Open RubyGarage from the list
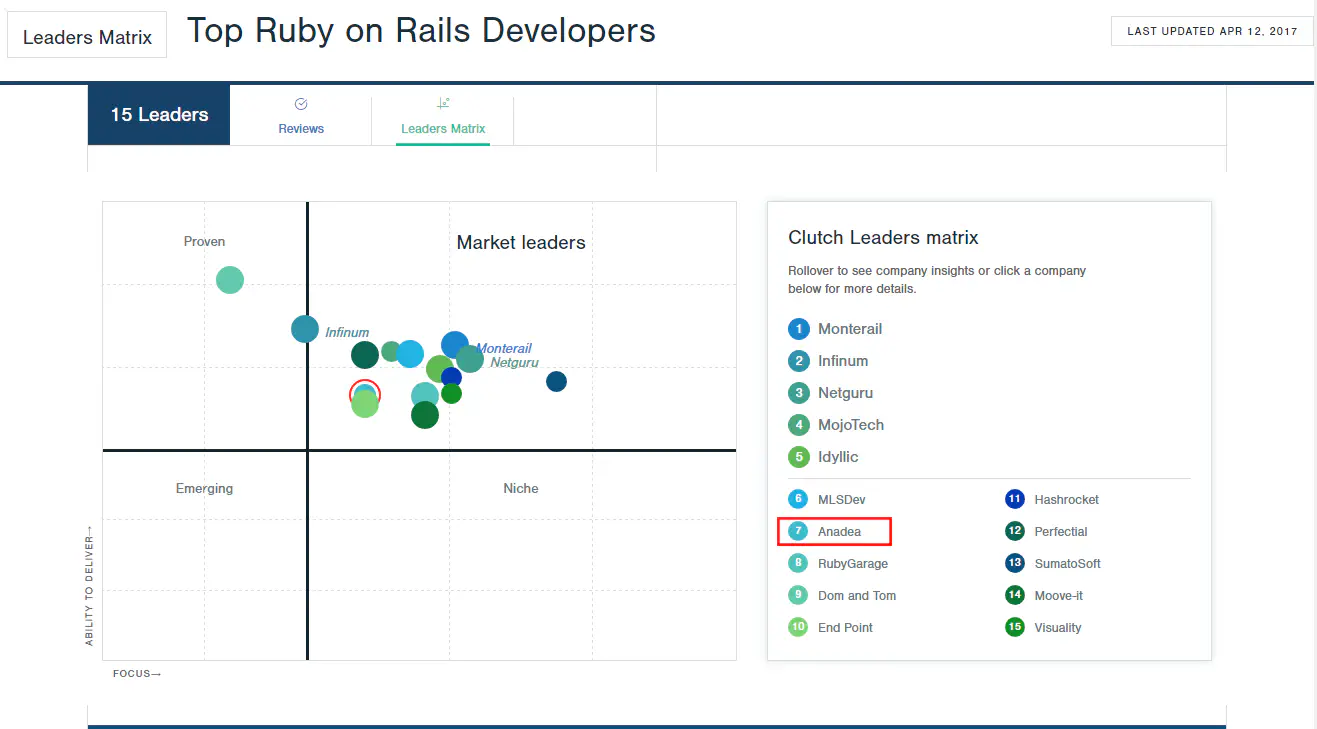 click(852, 563)
